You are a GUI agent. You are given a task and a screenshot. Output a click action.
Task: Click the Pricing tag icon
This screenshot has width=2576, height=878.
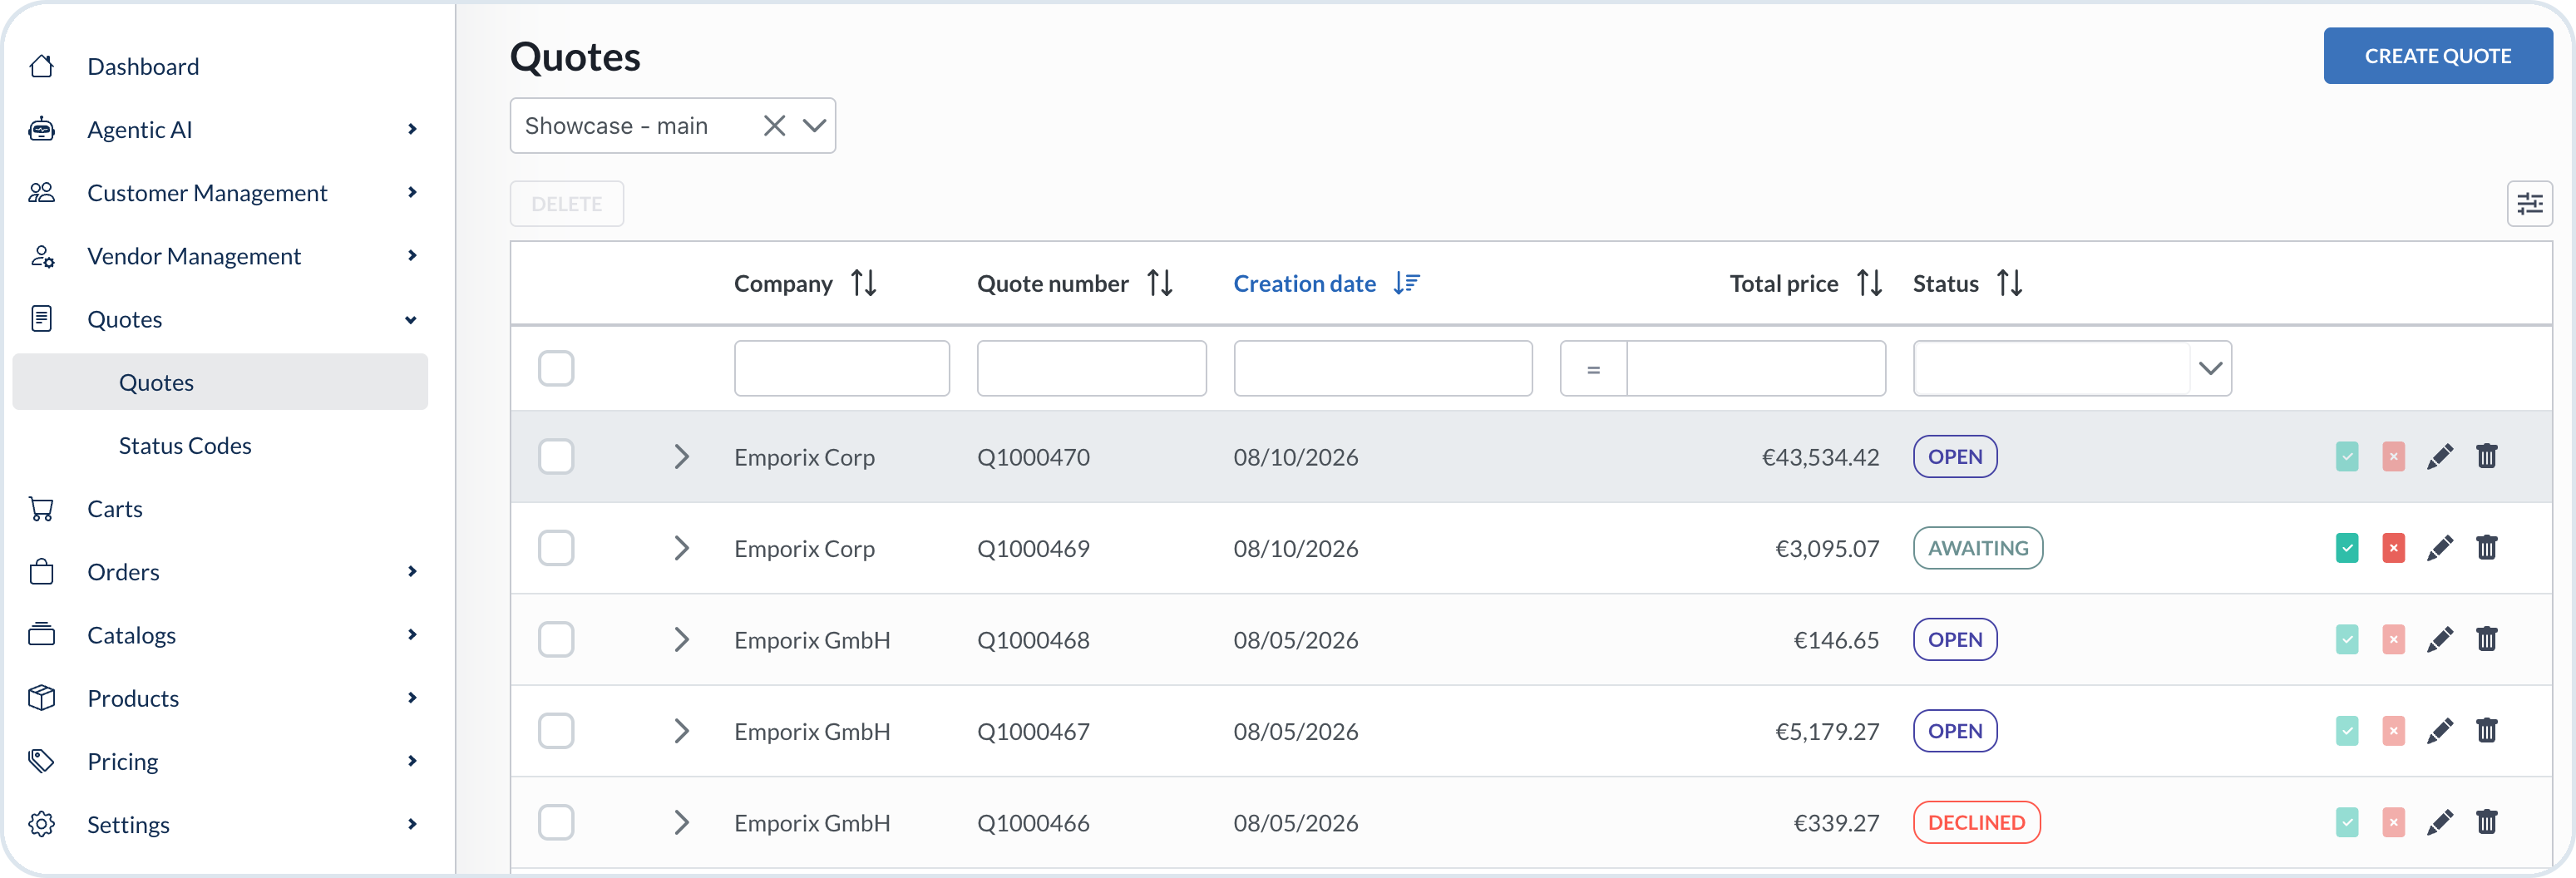[x=41, y=760]
